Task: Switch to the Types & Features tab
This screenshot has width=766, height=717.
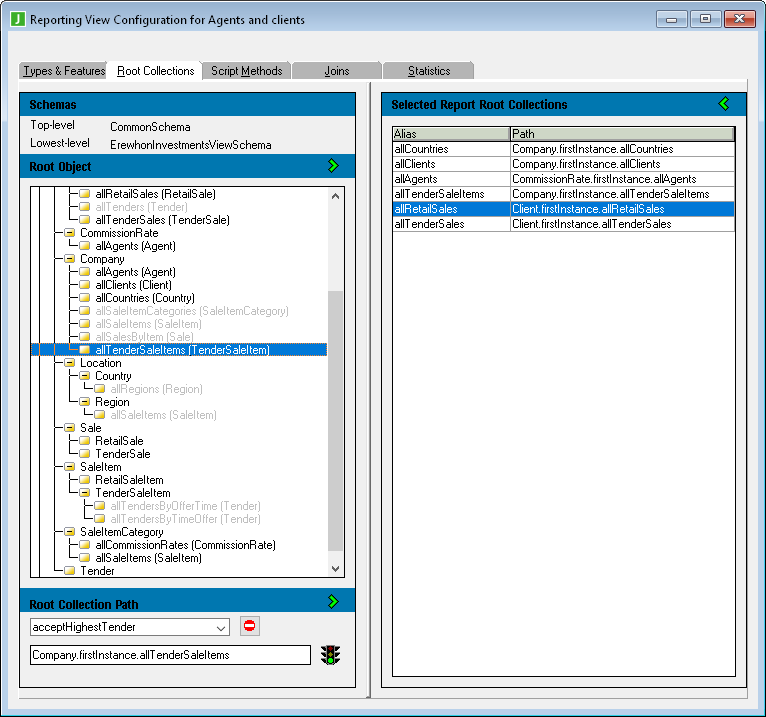Action: click(64, 71)
